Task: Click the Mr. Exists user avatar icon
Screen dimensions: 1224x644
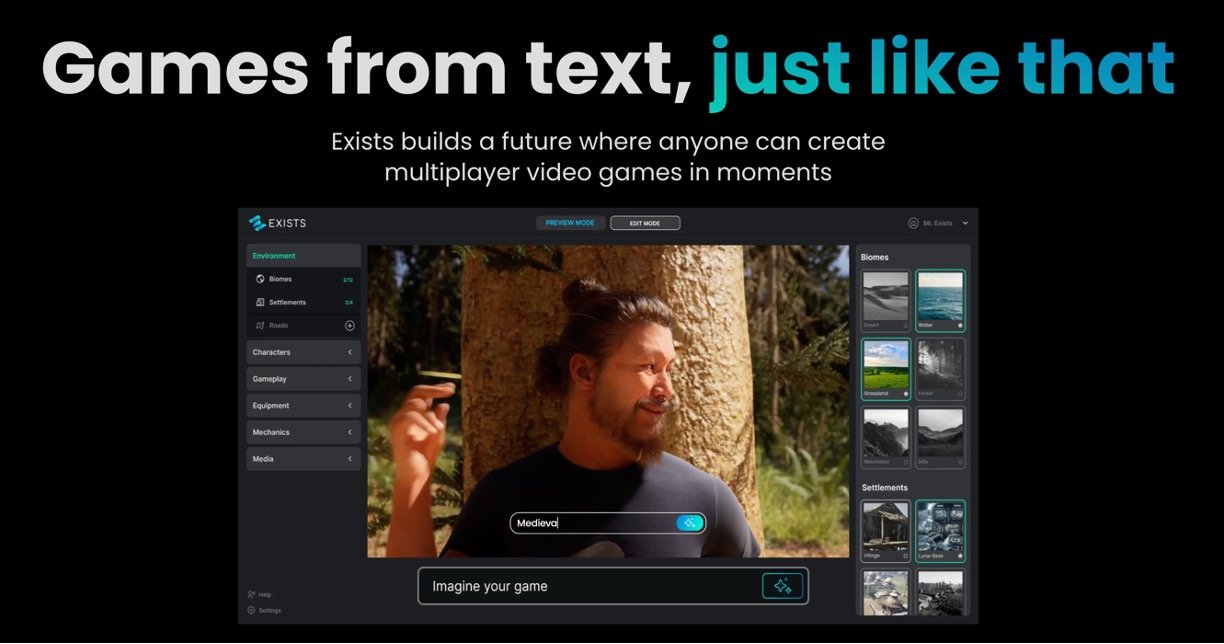Action: pyautogui.click(x=913, y=223)
